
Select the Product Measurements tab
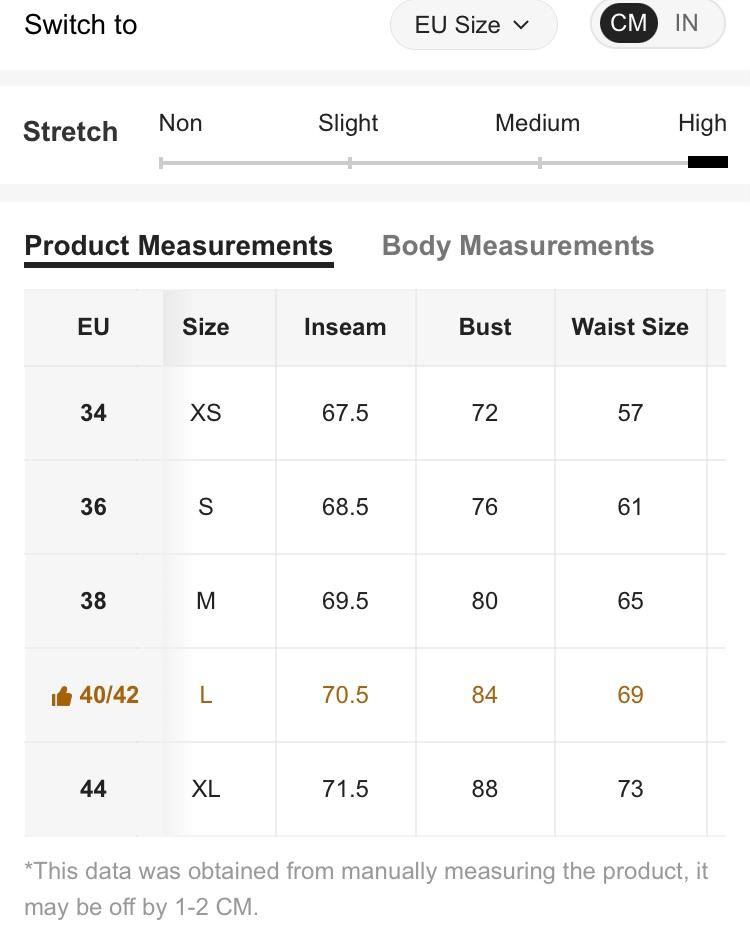coord(178,246)
